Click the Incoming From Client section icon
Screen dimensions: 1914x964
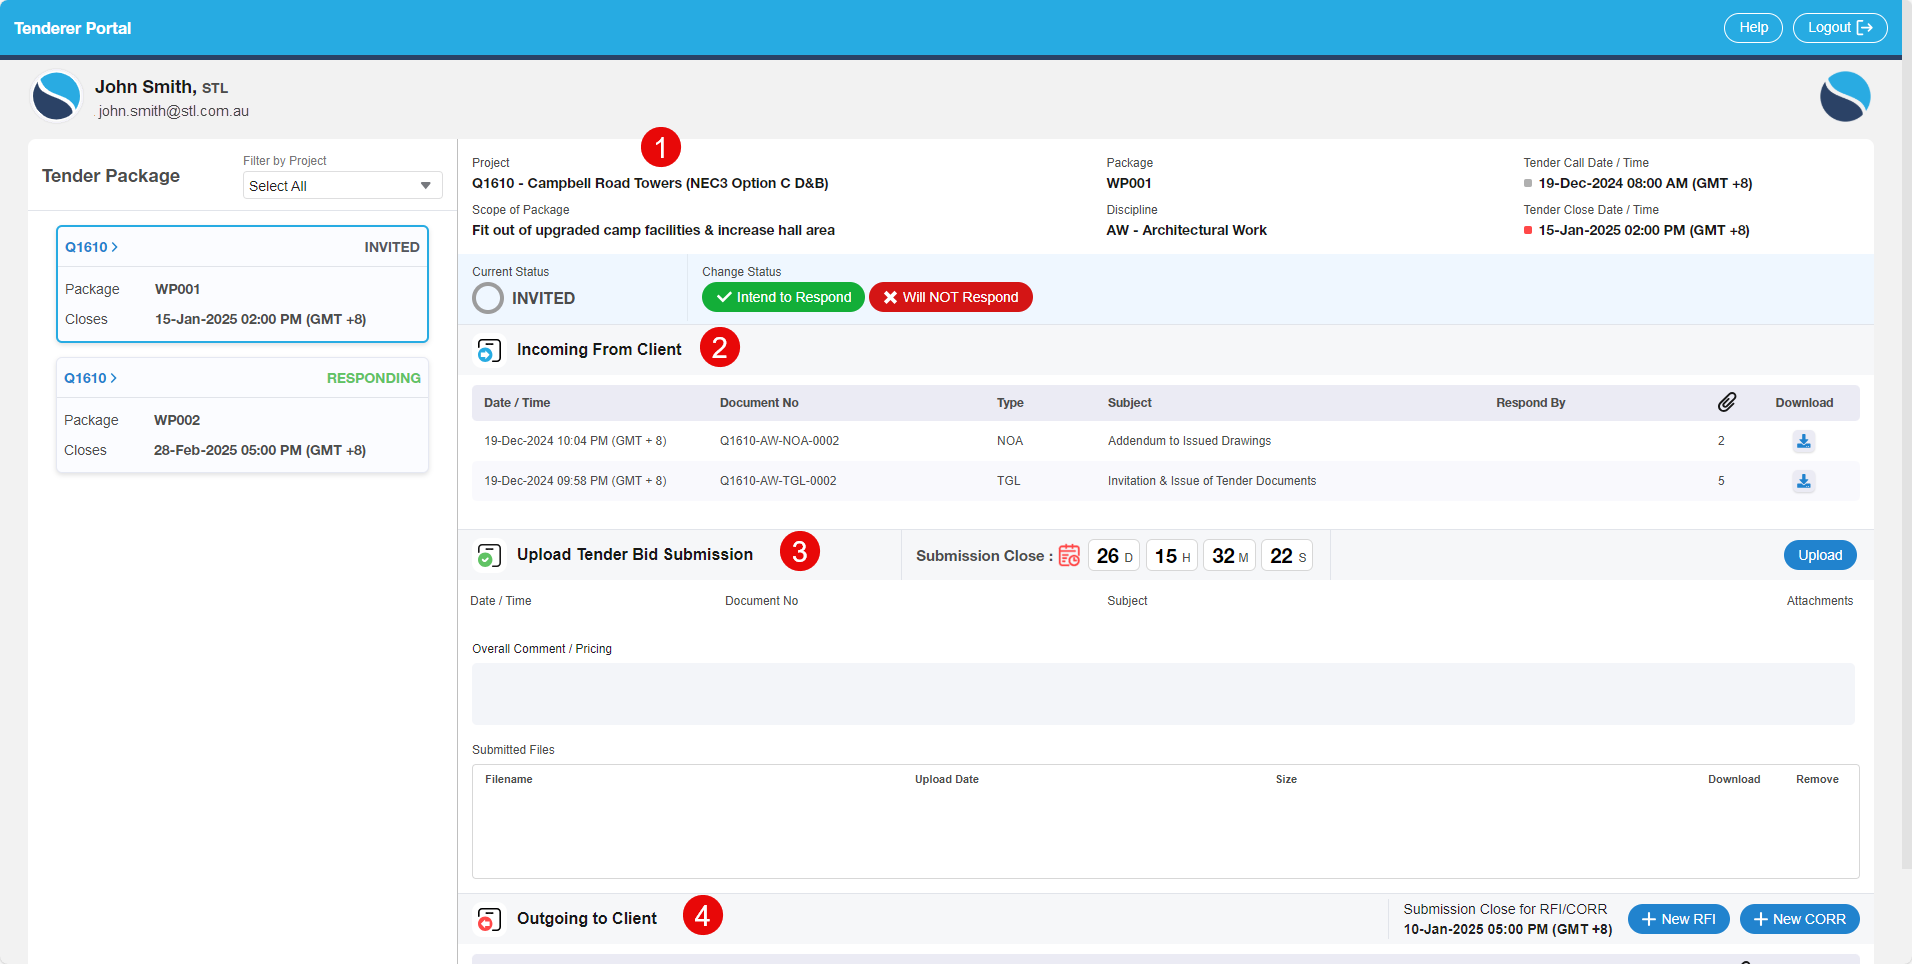(489, 350)
